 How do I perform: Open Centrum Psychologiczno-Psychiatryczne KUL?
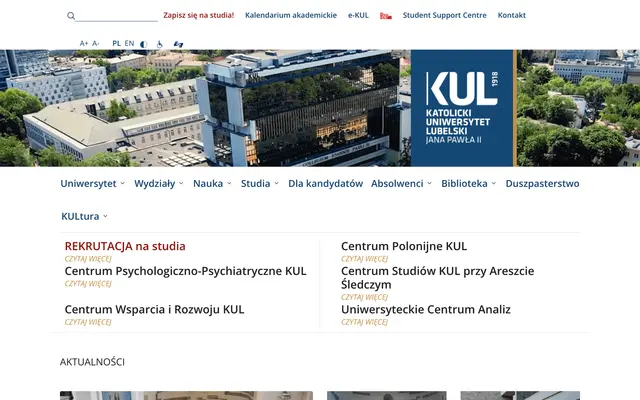pyautogui.click(x=185, y=271)
